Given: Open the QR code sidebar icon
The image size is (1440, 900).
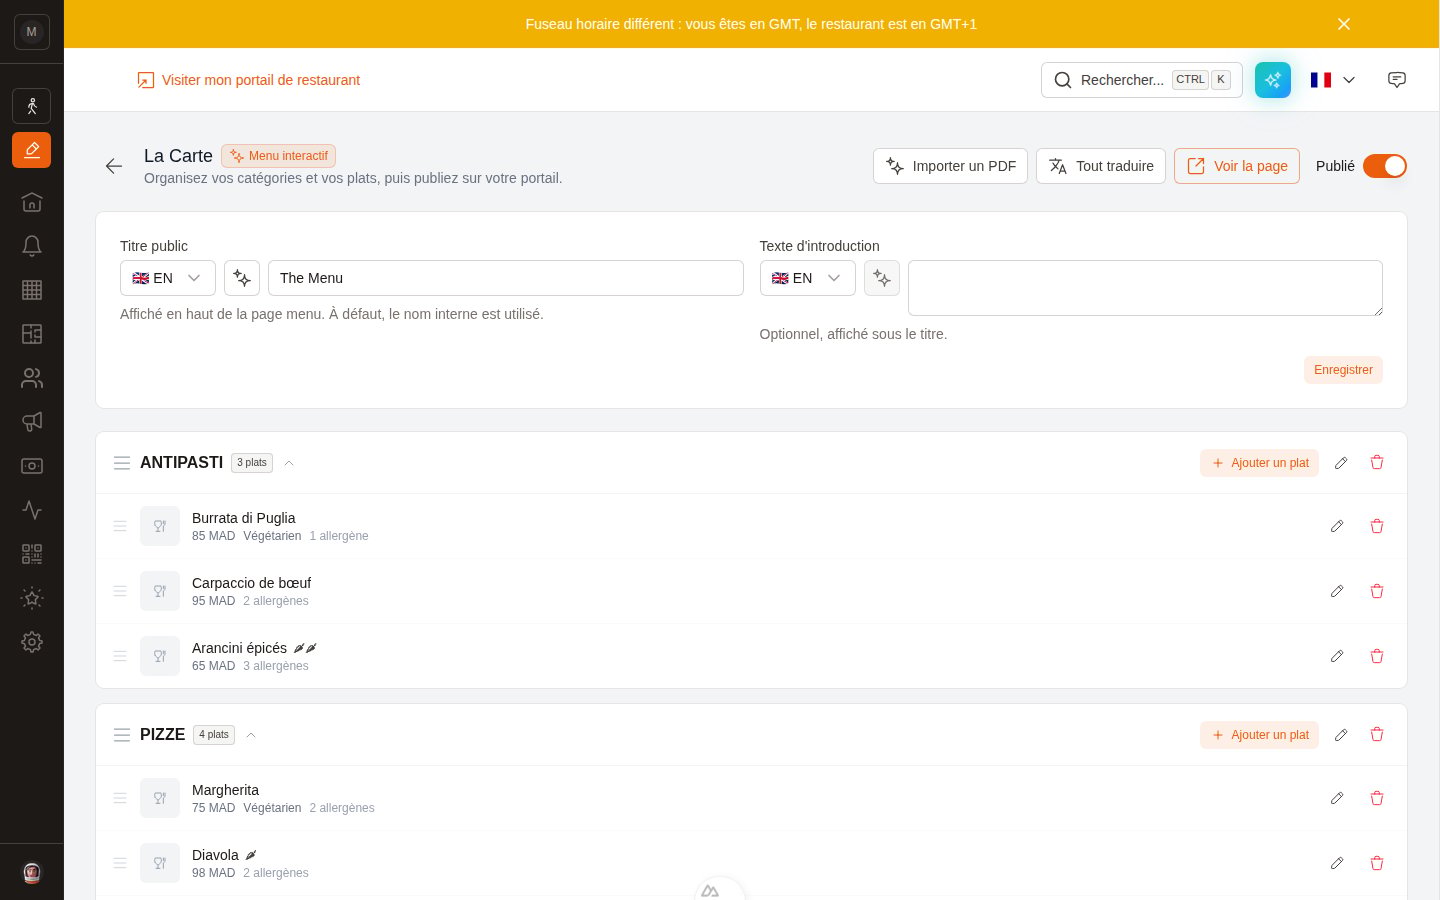Looking at the screenshot, I should (x=32, y=554).
